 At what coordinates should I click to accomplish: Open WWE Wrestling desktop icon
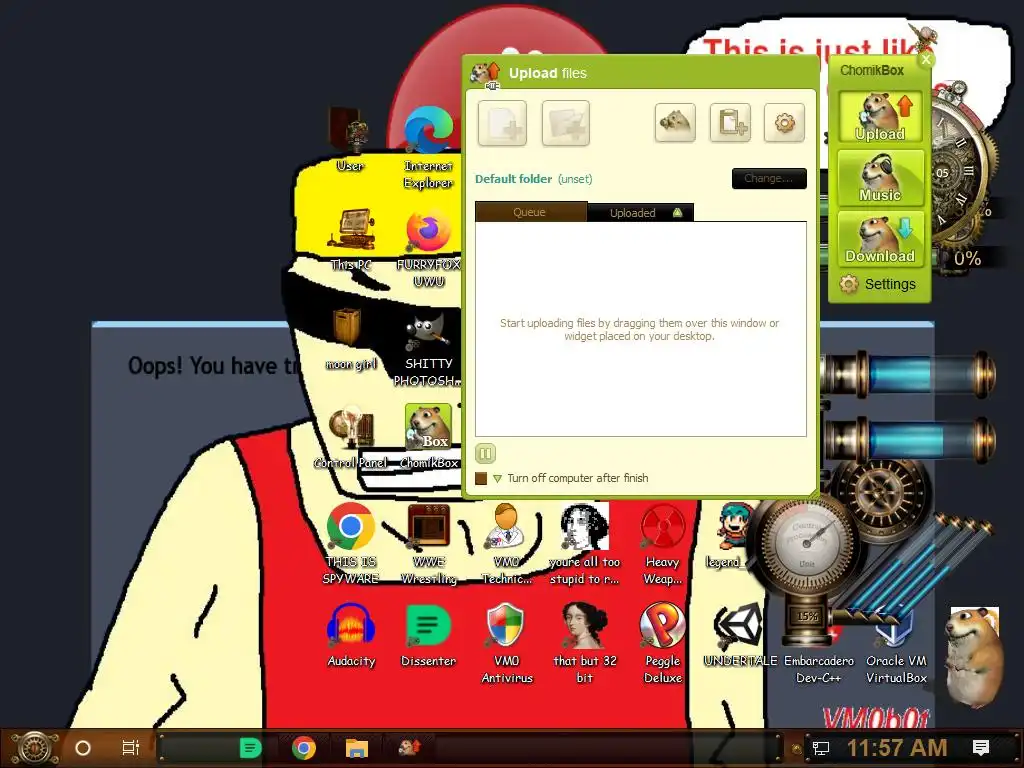point(428,543)
